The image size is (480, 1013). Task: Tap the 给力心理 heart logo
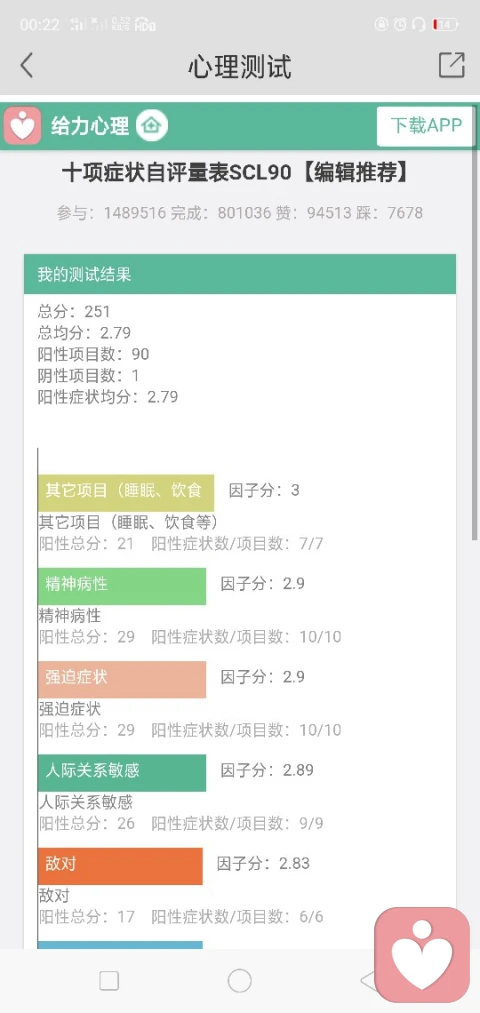pos(23,125)
